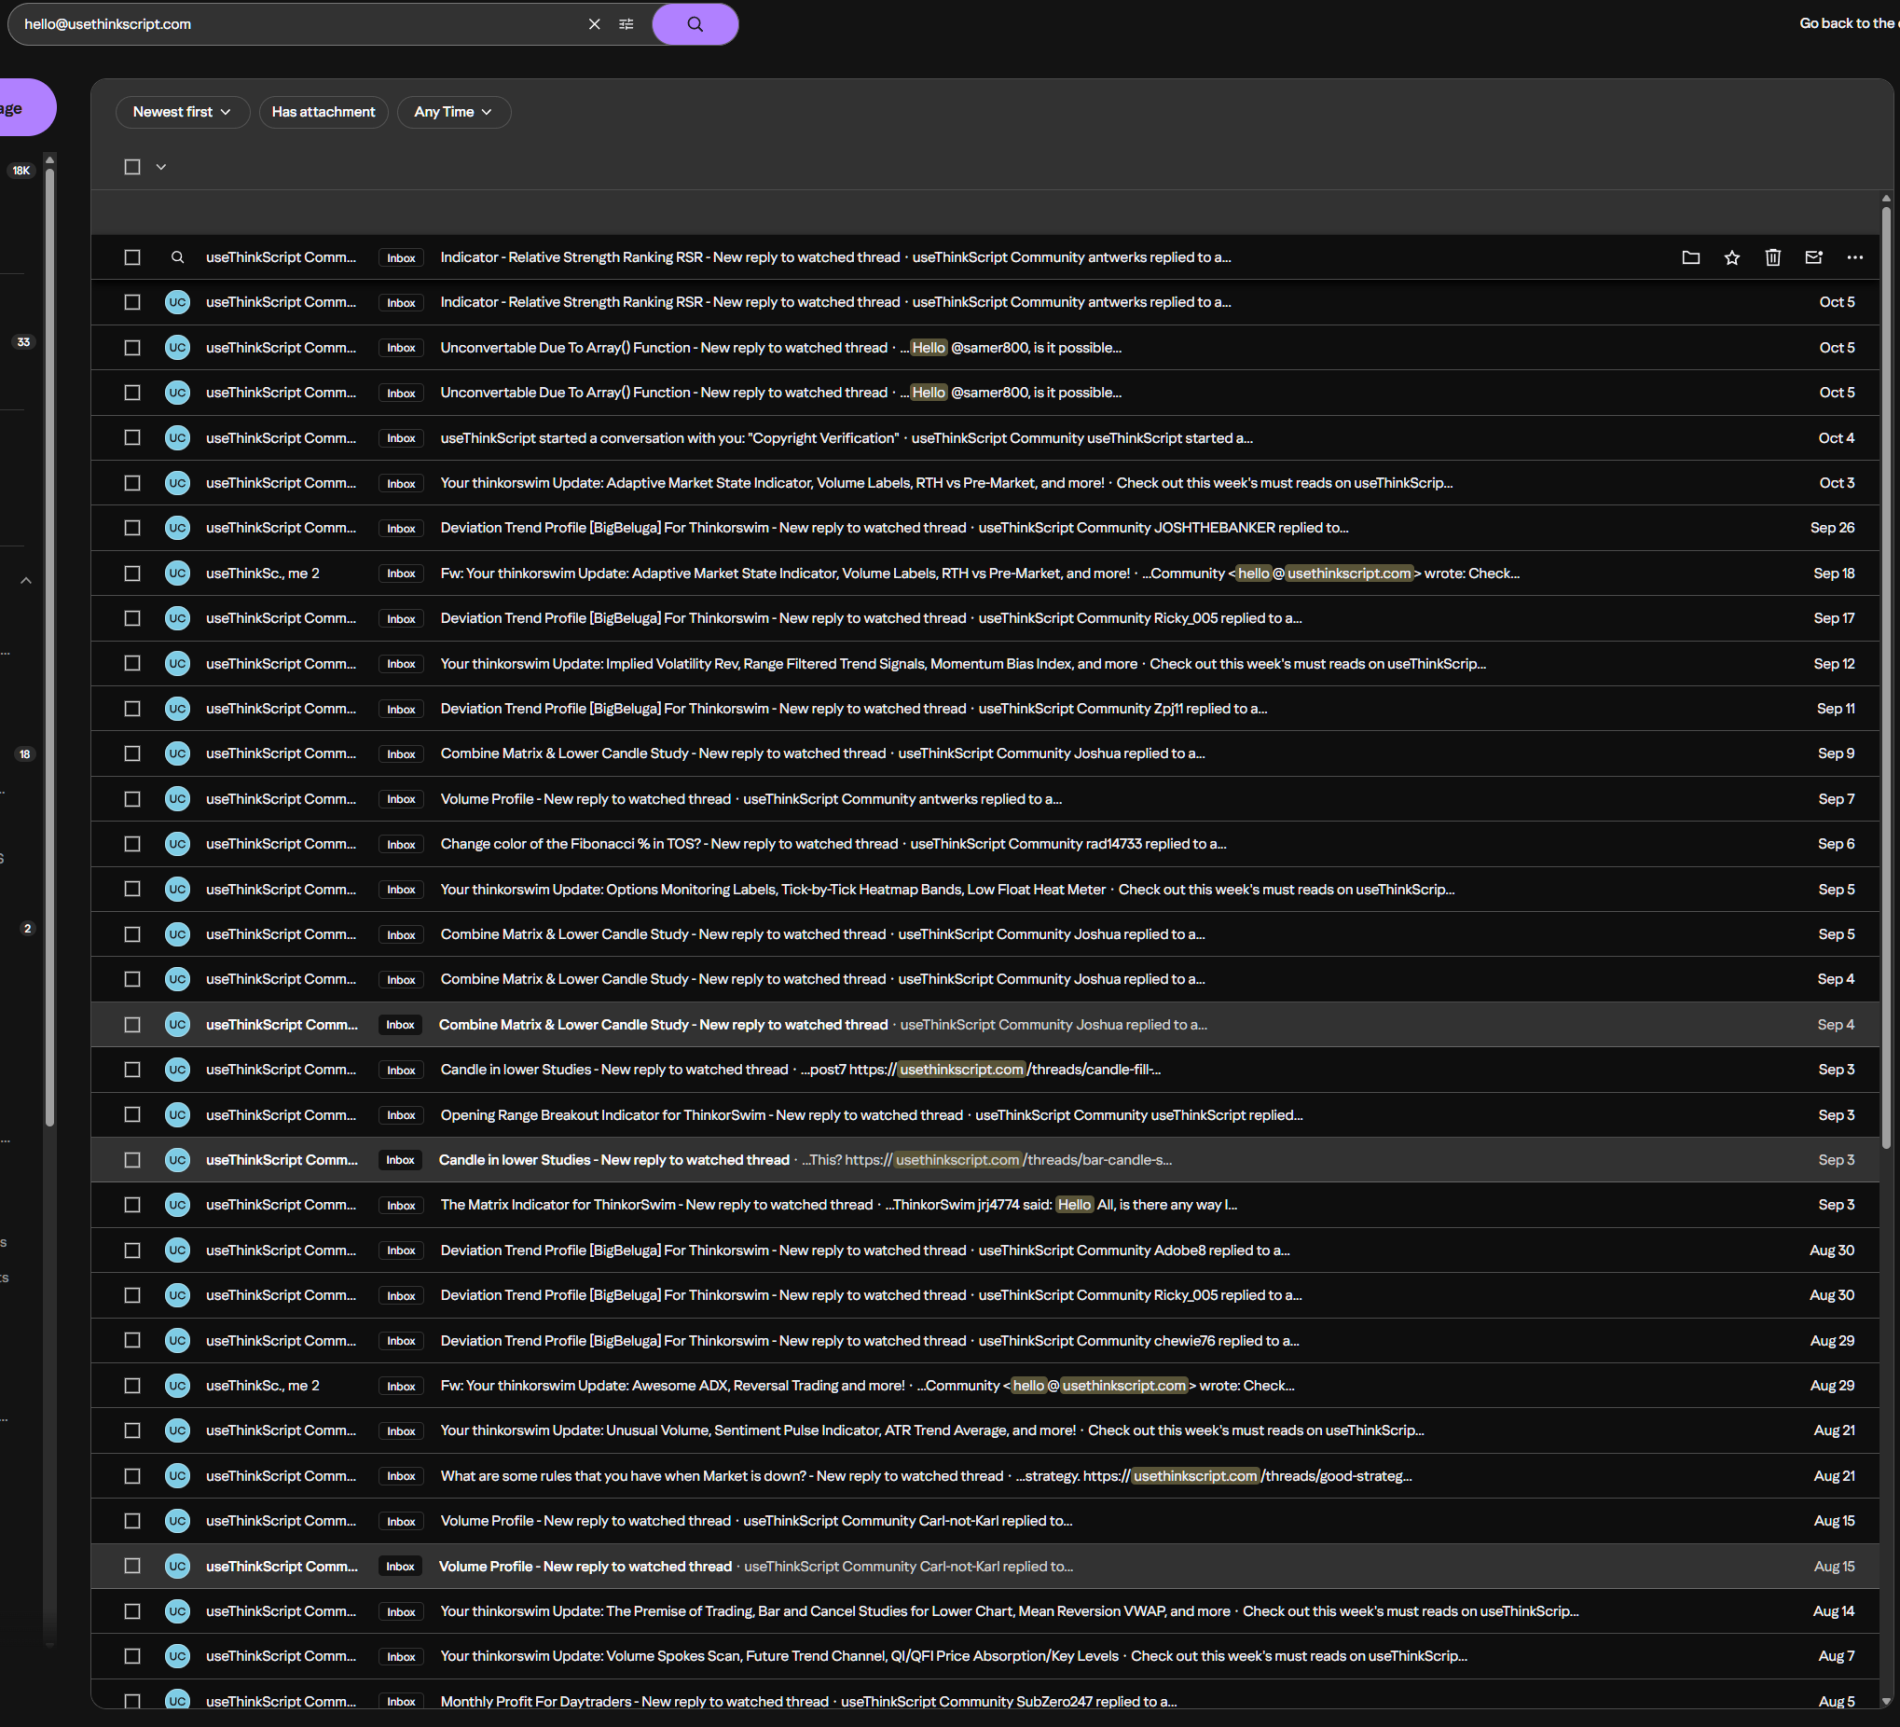Toggle the Has attachment filter
This screenshot has width=1900, height=1727.
(x=323, y=112)
